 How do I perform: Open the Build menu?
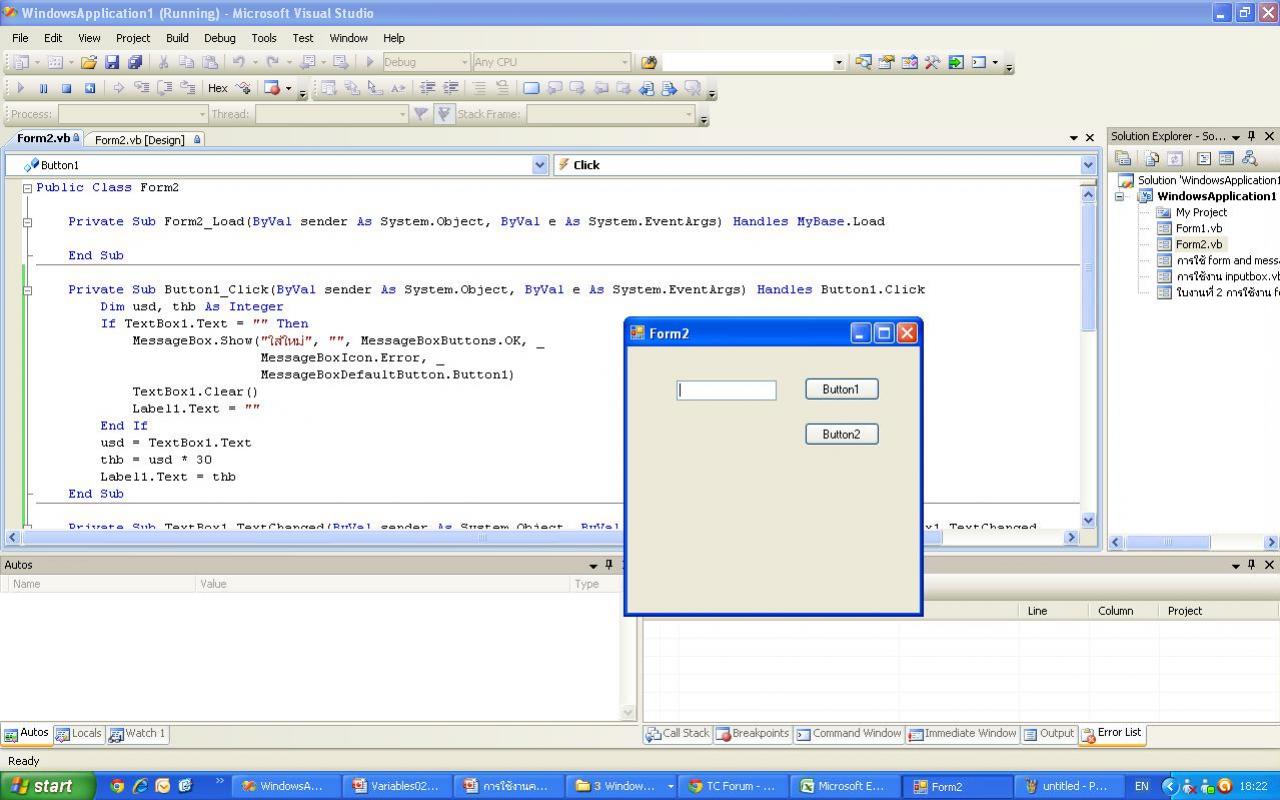[177, 38]
